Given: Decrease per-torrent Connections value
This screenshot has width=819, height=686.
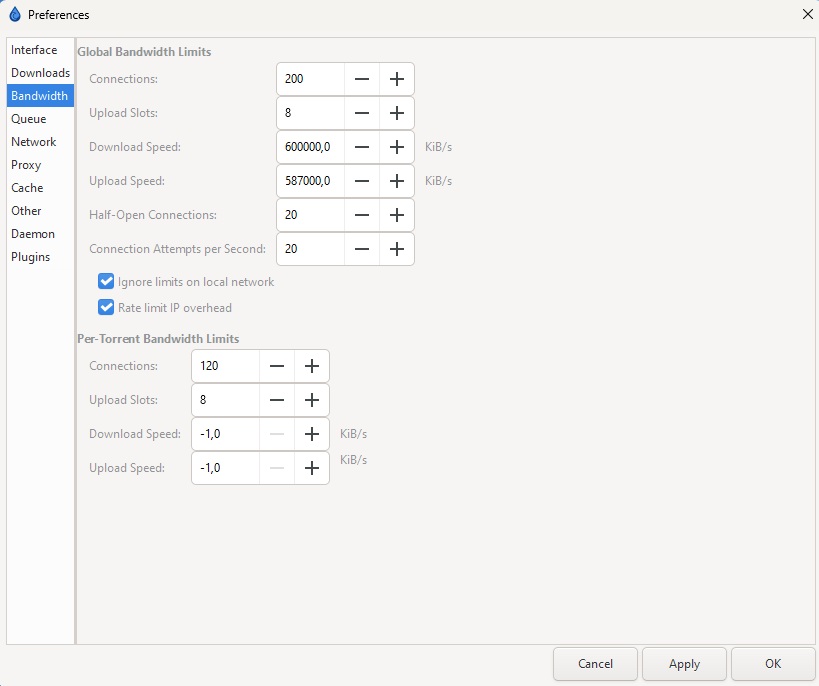Looking at the screenshot, I should coord(277,366).
